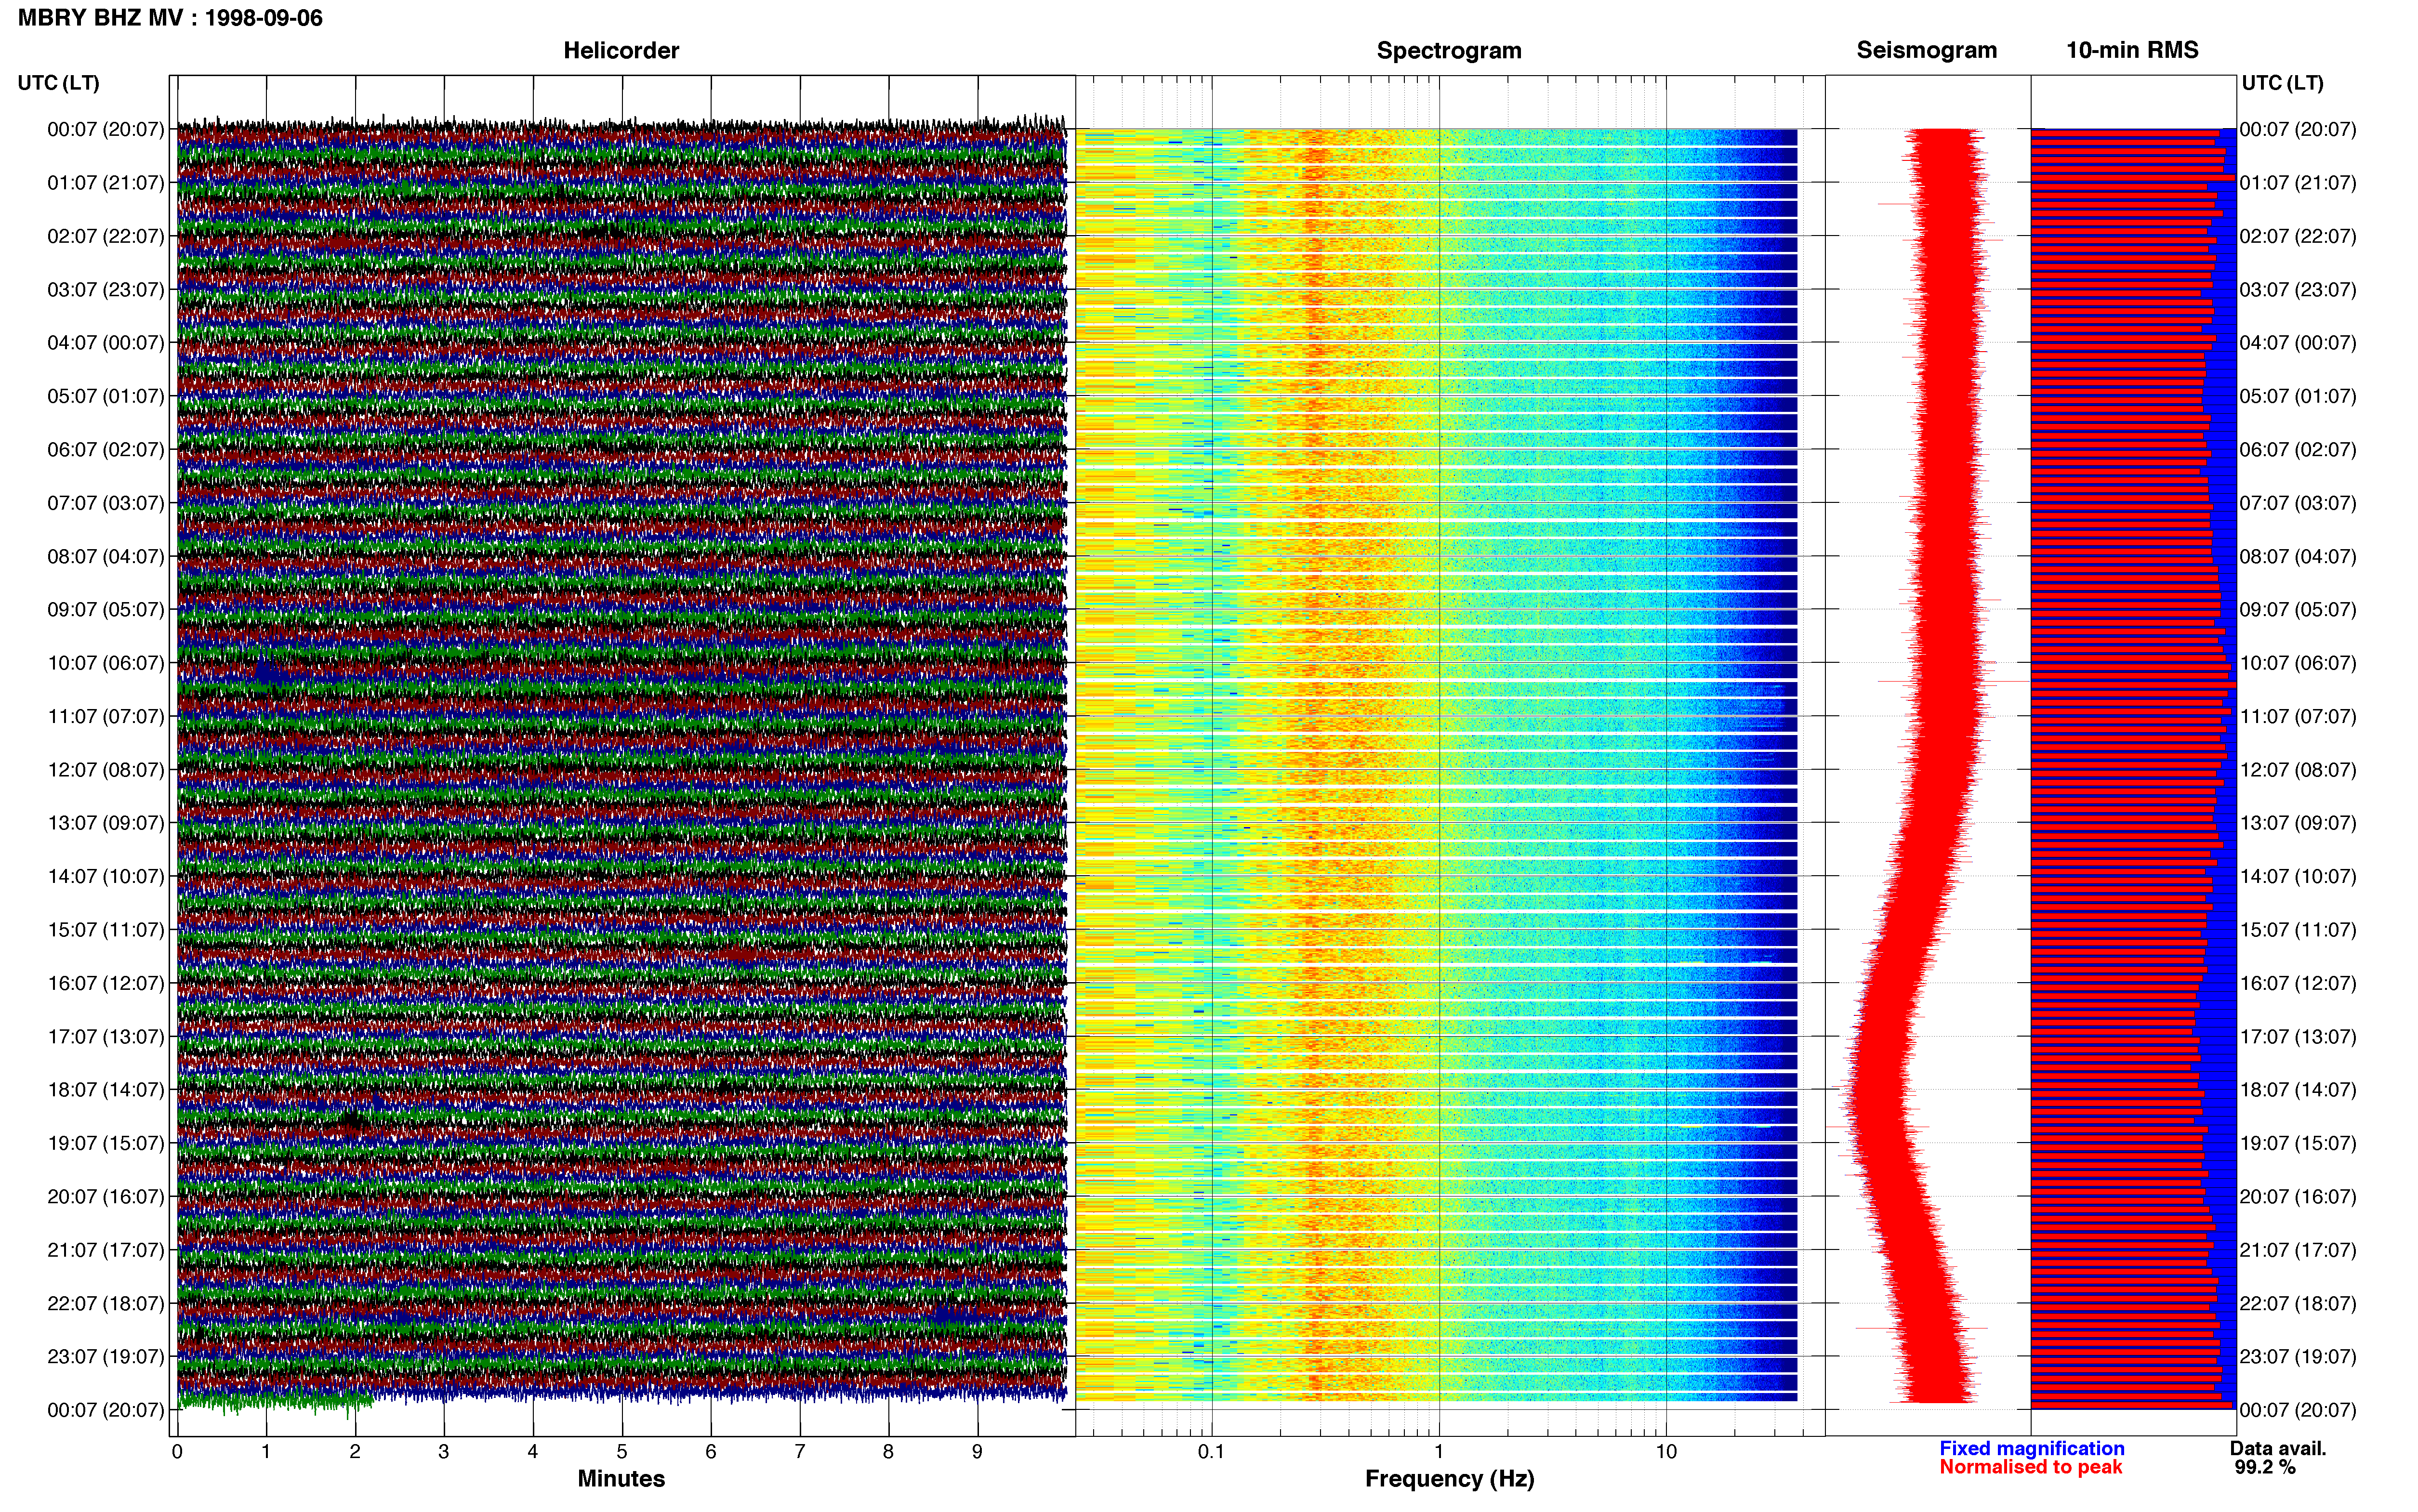
Task: Click right-side time label '01:07 (21:07)'
Action: tap(2298, 183)
